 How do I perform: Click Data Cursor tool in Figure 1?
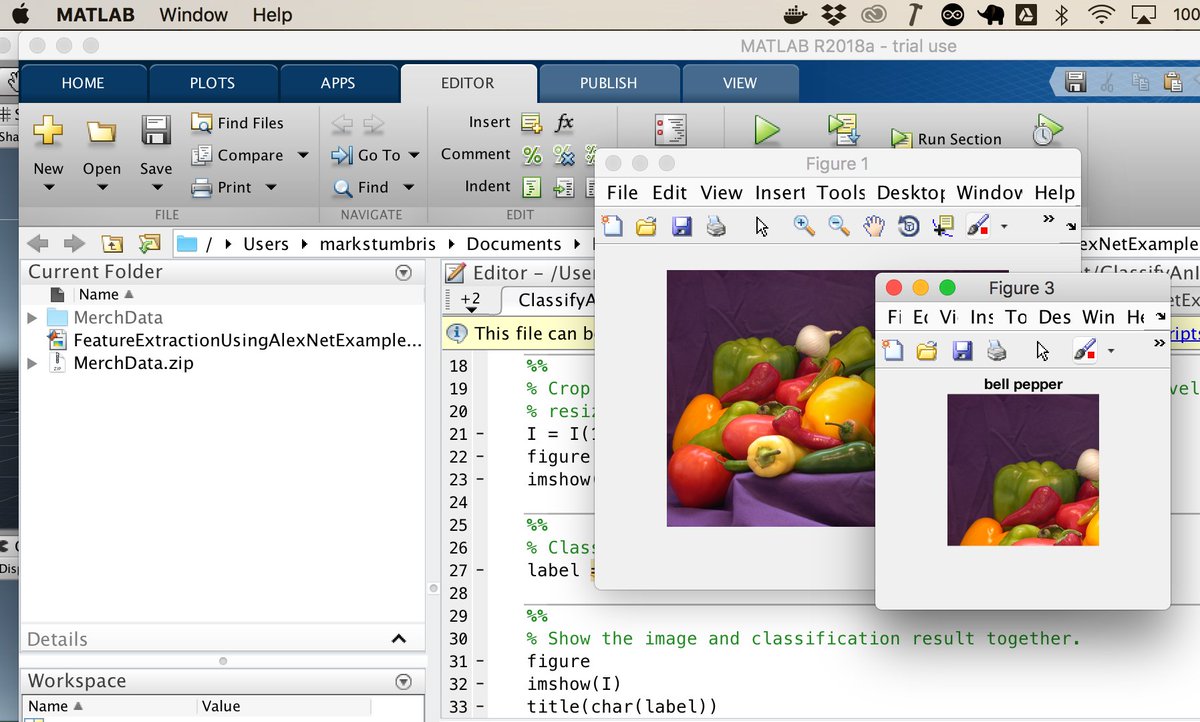pos(942,227)
